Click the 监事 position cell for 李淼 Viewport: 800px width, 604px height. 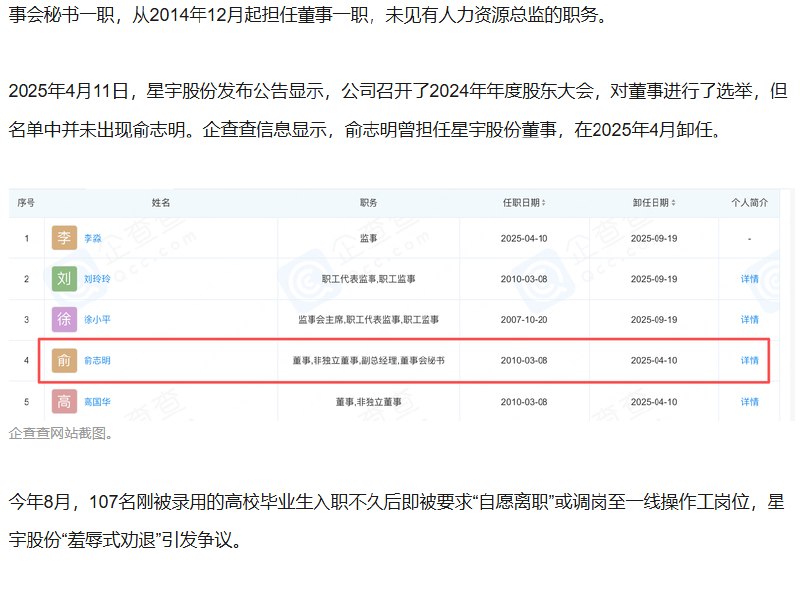pos(368,238)
